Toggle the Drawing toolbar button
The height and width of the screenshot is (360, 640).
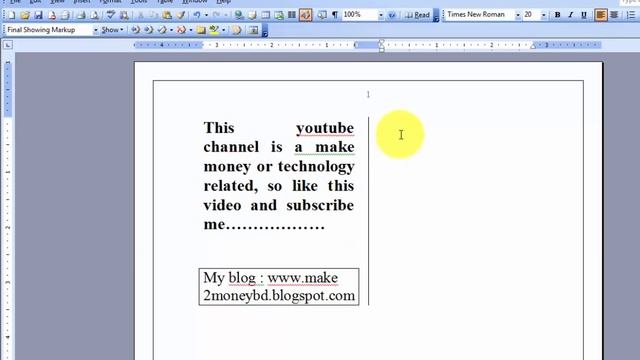click(305, 16)
